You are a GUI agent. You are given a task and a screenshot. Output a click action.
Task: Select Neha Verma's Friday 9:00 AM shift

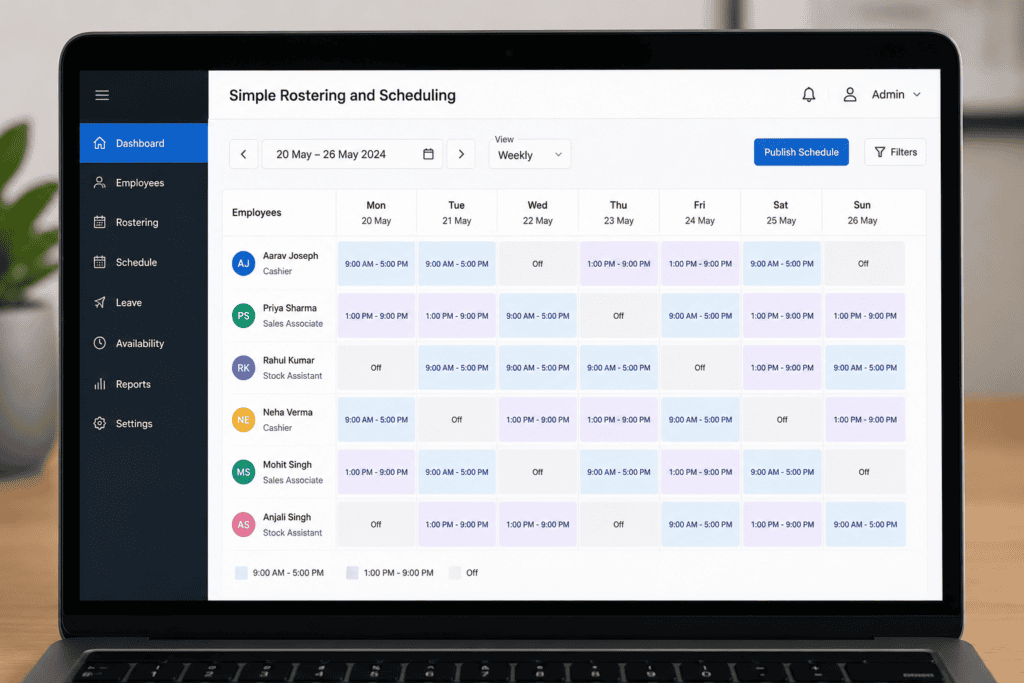coord(700,420)
